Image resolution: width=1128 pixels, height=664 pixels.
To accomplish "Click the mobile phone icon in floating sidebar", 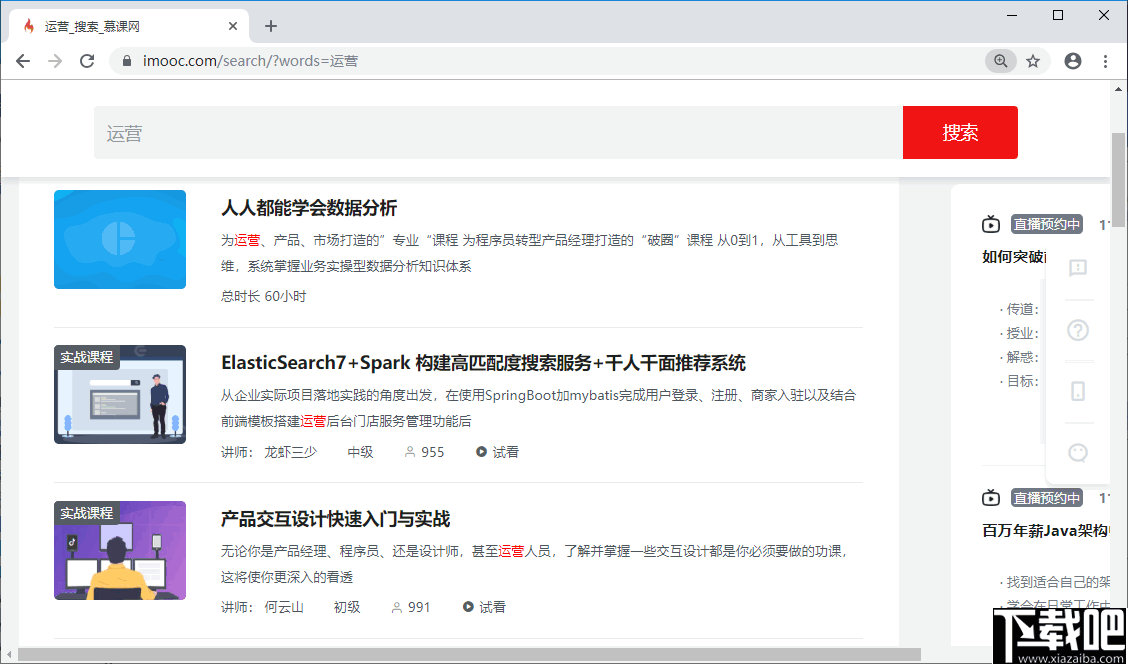I will pyautogui.click(x=1077, y=391).
